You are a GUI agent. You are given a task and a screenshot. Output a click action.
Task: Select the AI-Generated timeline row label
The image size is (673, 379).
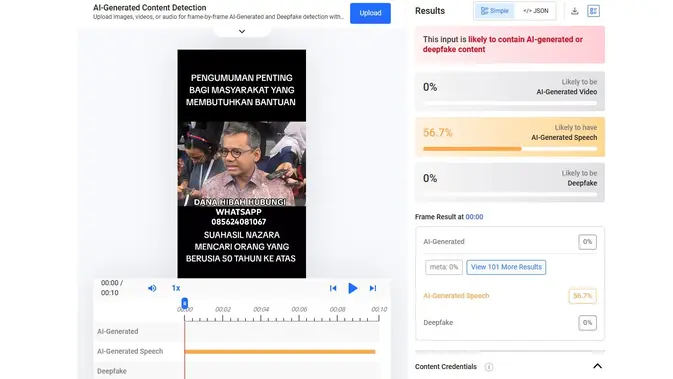[118, 331]
